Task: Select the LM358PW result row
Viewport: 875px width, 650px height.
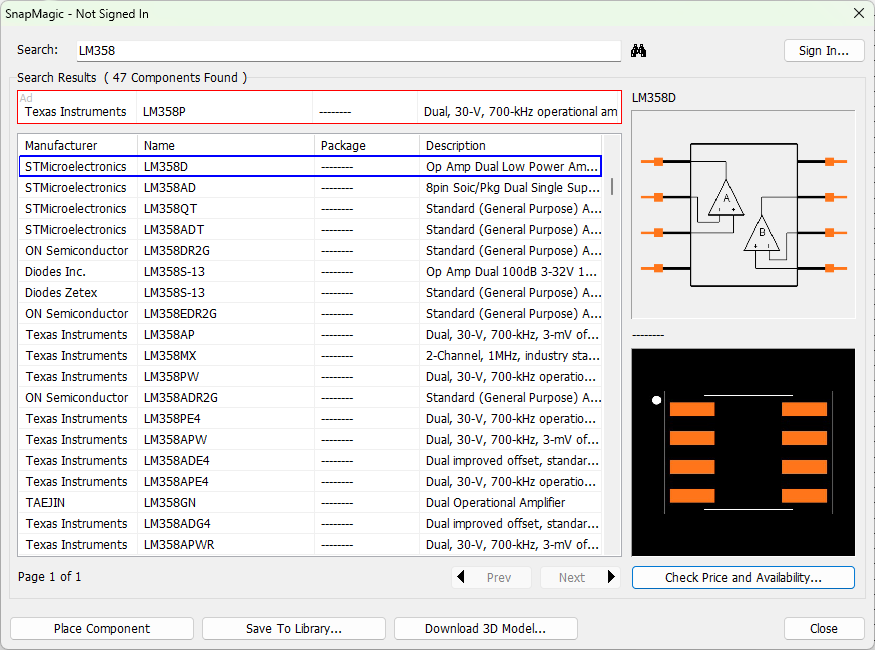Action: pos(310,377)
